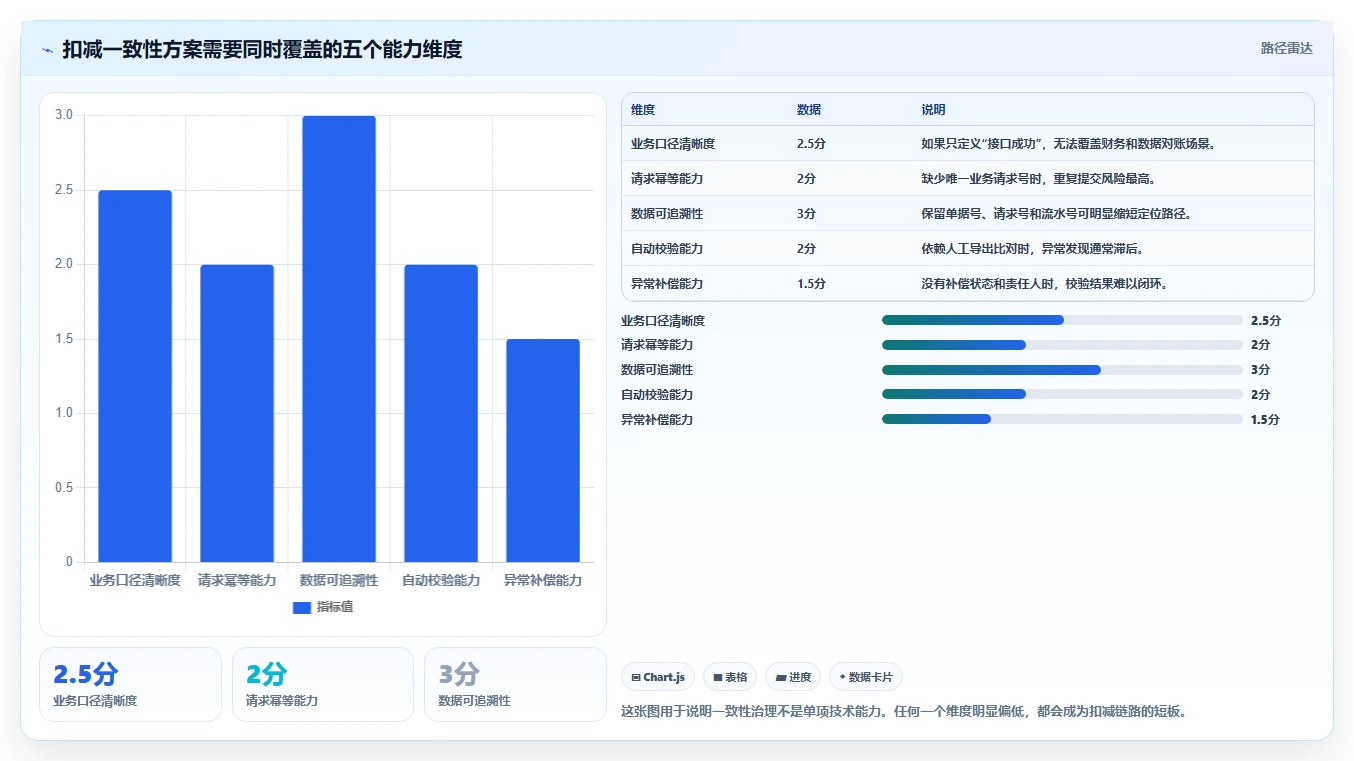
Task: Click the 3.0 tick on the y-axis
Action: 64,115
